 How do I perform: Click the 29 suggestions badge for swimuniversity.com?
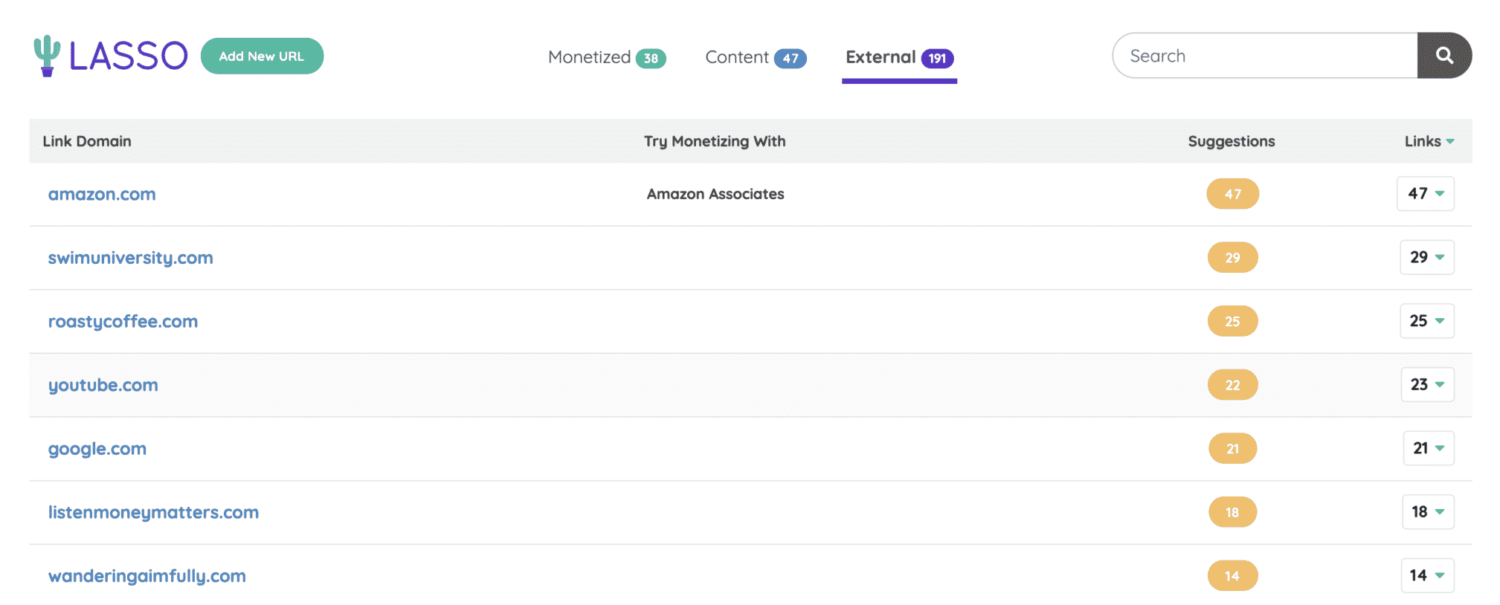(x=1233, y=258)
